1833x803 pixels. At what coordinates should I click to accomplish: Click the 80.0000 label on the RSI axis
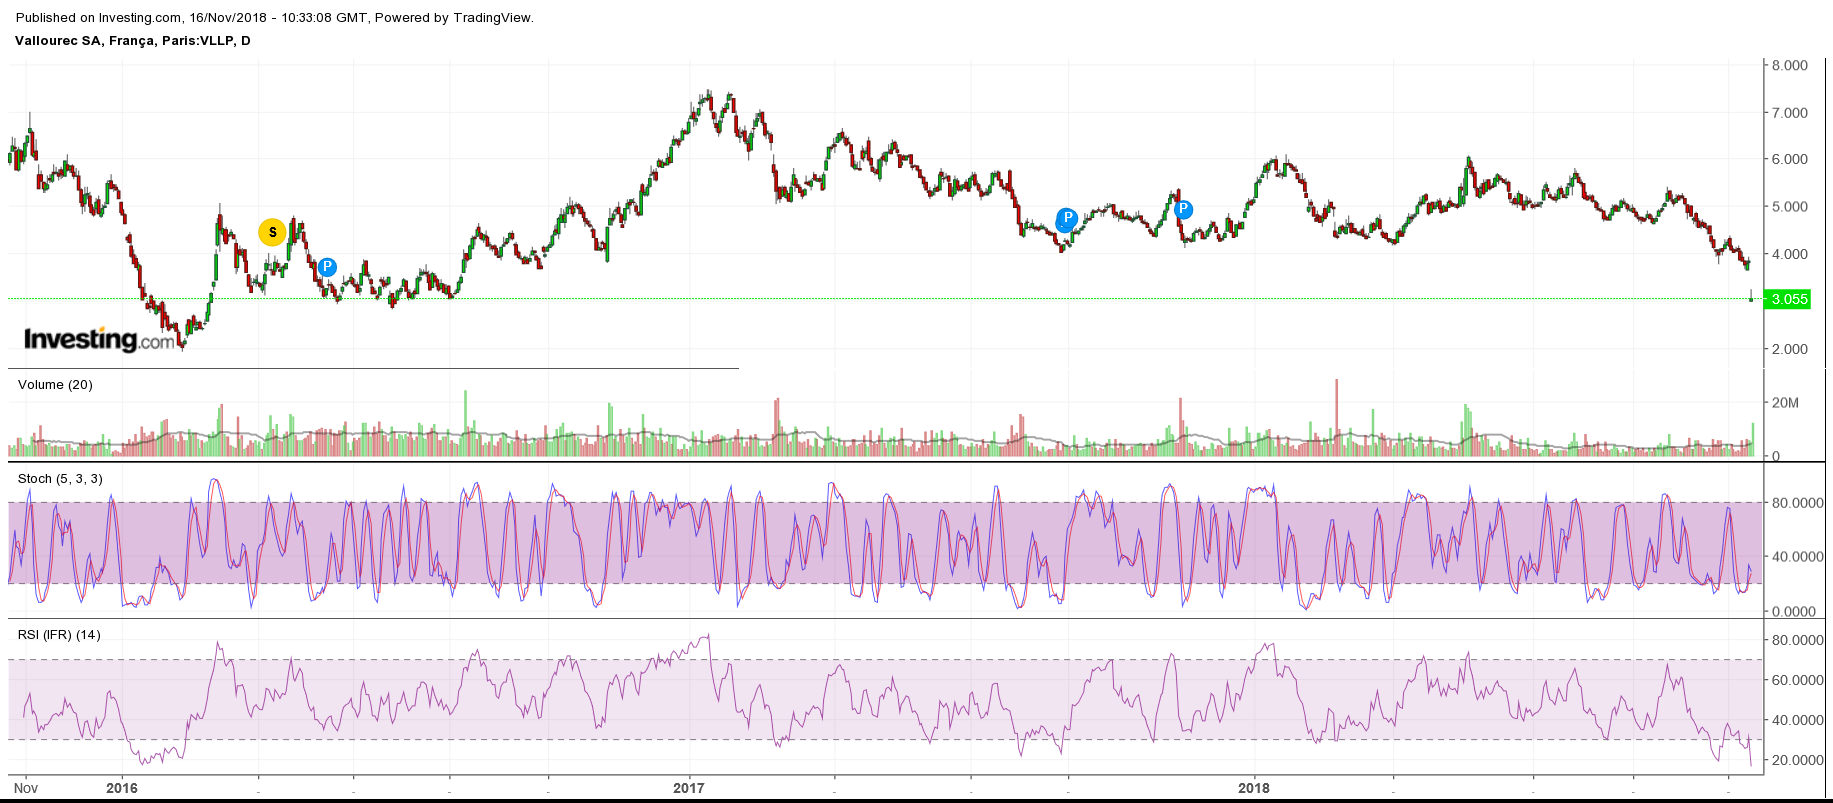click(x=1798, y=640)
